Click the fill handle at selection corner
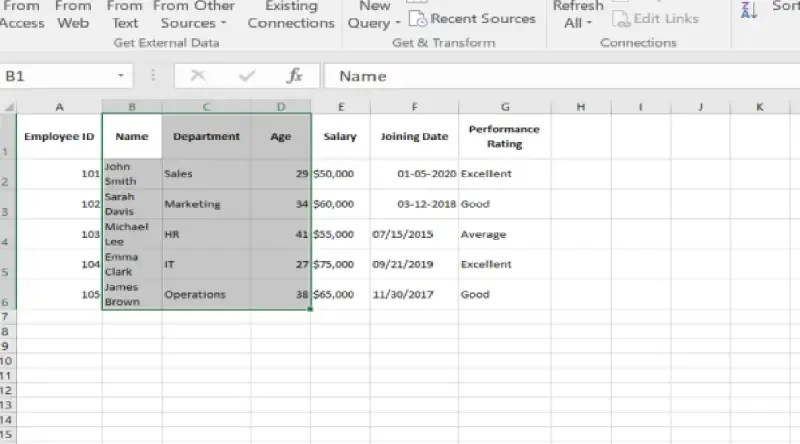 310,309
